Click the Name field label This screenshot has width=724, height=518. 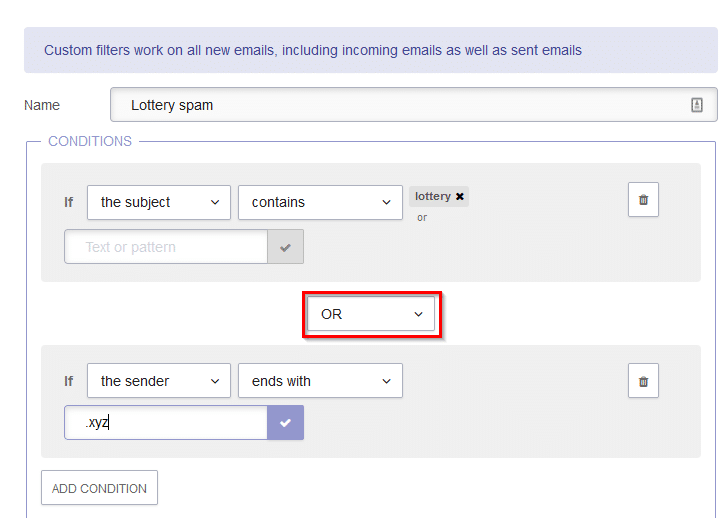pyautogui.click(x=42, y=105)
